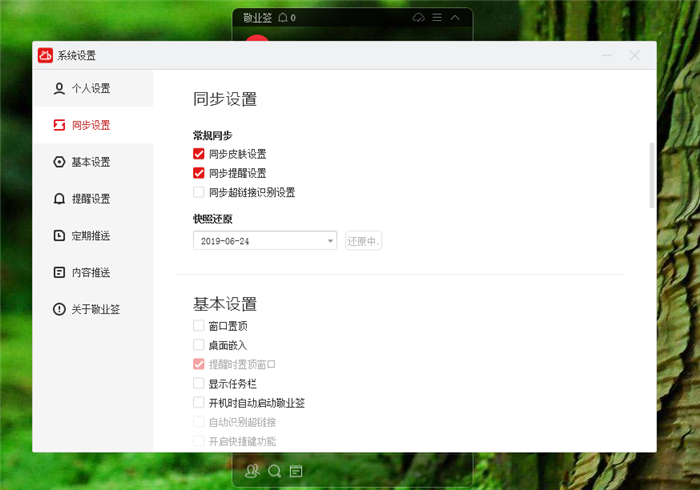
Task: Enable 开机时自动启动敬业签 checkbox
Action: click(x=199, y=403)
